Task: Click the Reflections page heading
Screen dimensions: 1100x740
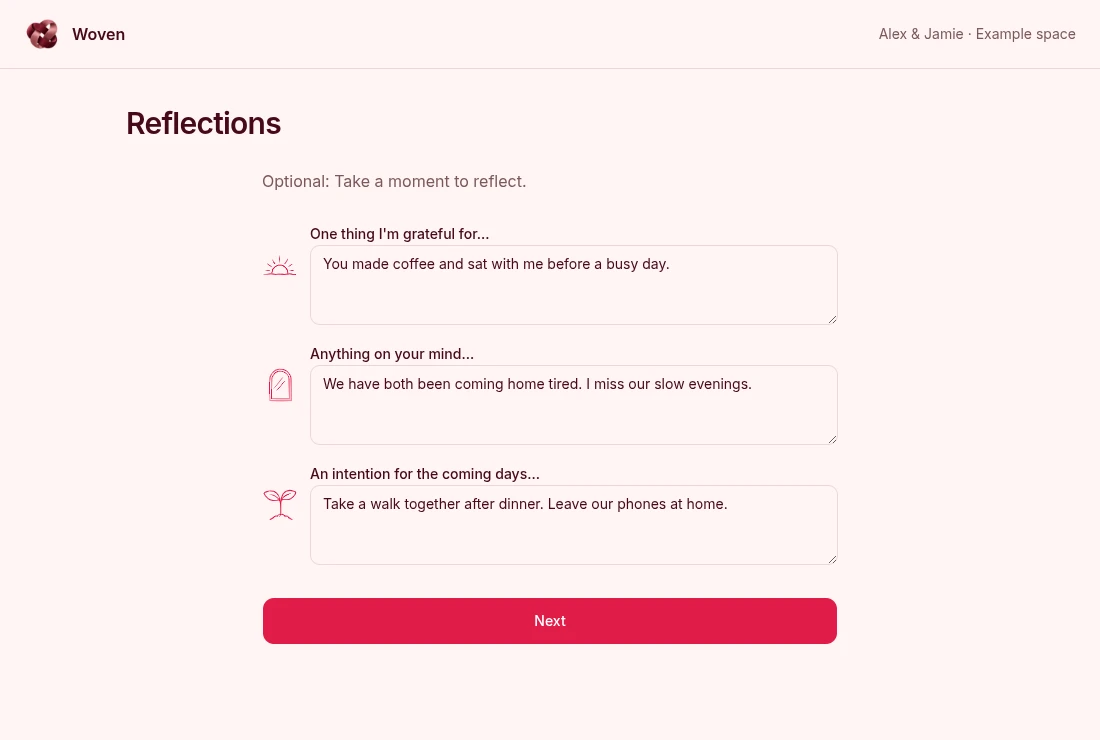Action: click(203, 123)
